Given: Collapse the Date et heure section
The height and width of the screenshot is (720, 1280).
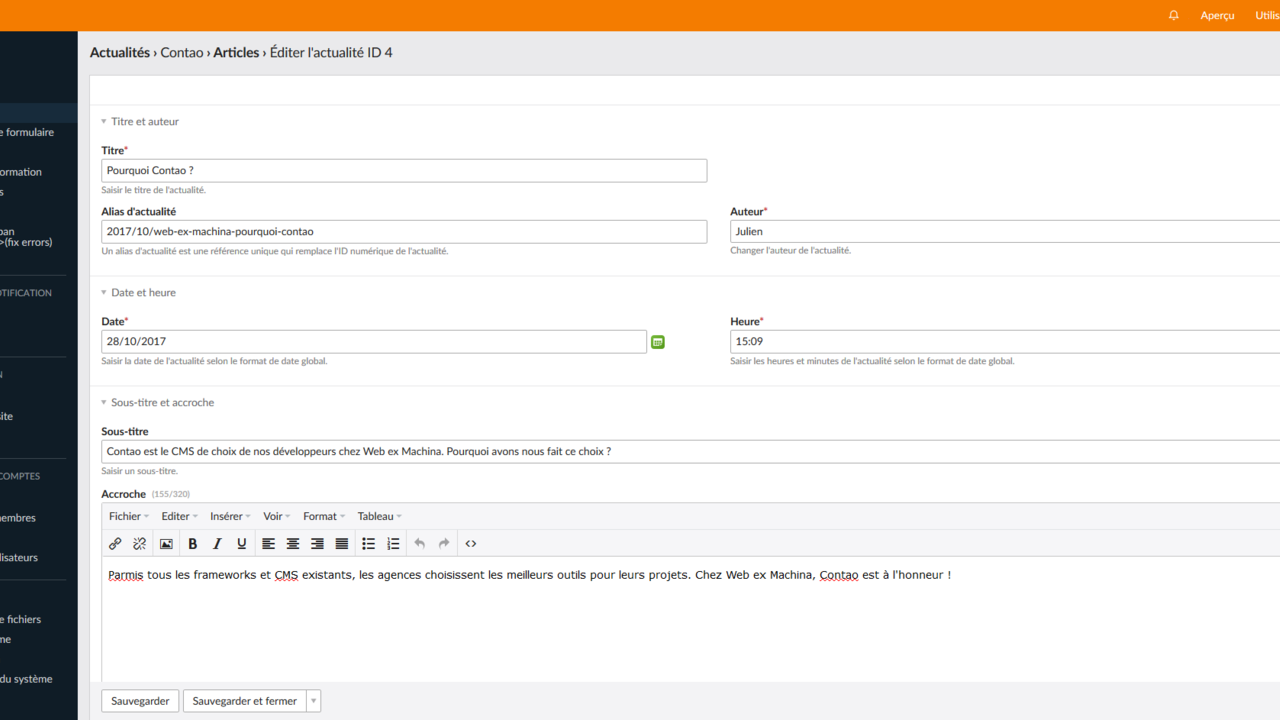Looking at the screenshot, I should (138, 293).
